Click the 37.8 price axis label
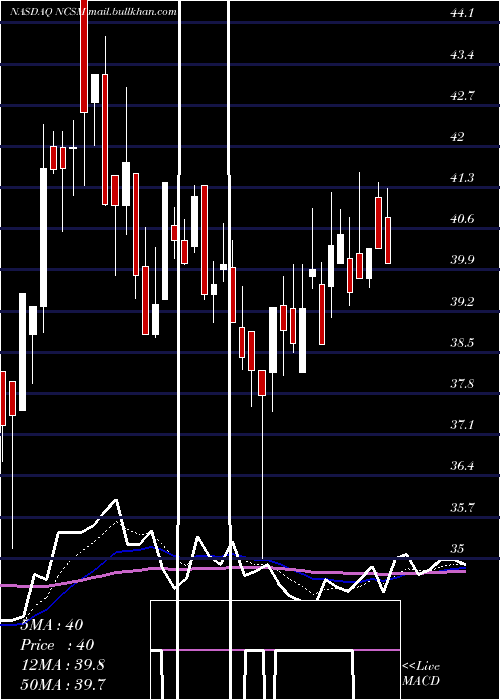Image resolution: width=500 pixels, height=700 pixels. click(462, 384)
